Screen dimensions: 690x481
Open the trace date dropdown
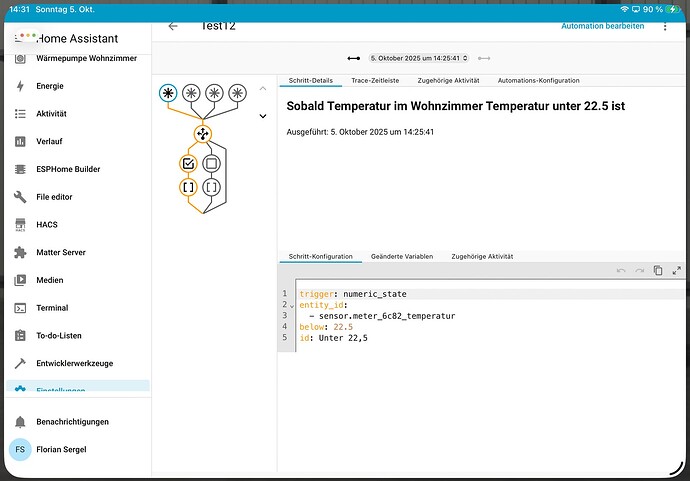point(415,58)
